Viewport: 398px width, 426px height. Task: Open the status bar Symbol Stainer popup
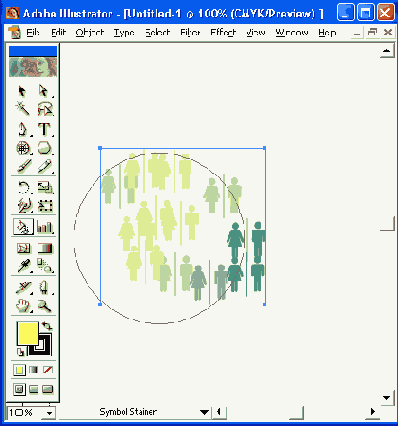(x=204, y=412)
